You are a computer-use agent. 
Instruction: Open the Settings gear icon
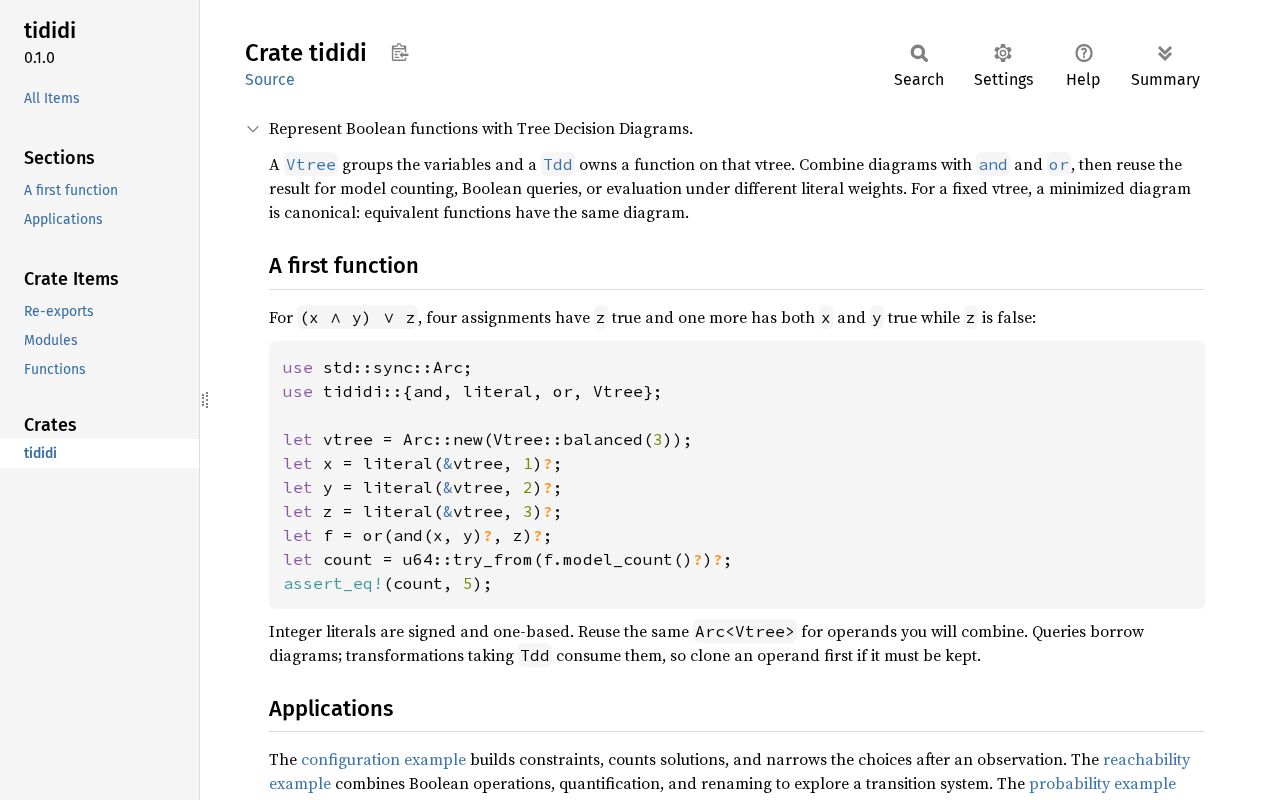point(1003,53)
